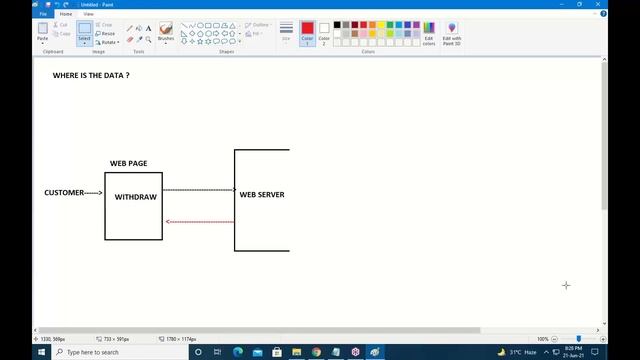Click the Cut button
This screenshot has width=640, height=360.
pyautogui.click(x=60, y=25)
